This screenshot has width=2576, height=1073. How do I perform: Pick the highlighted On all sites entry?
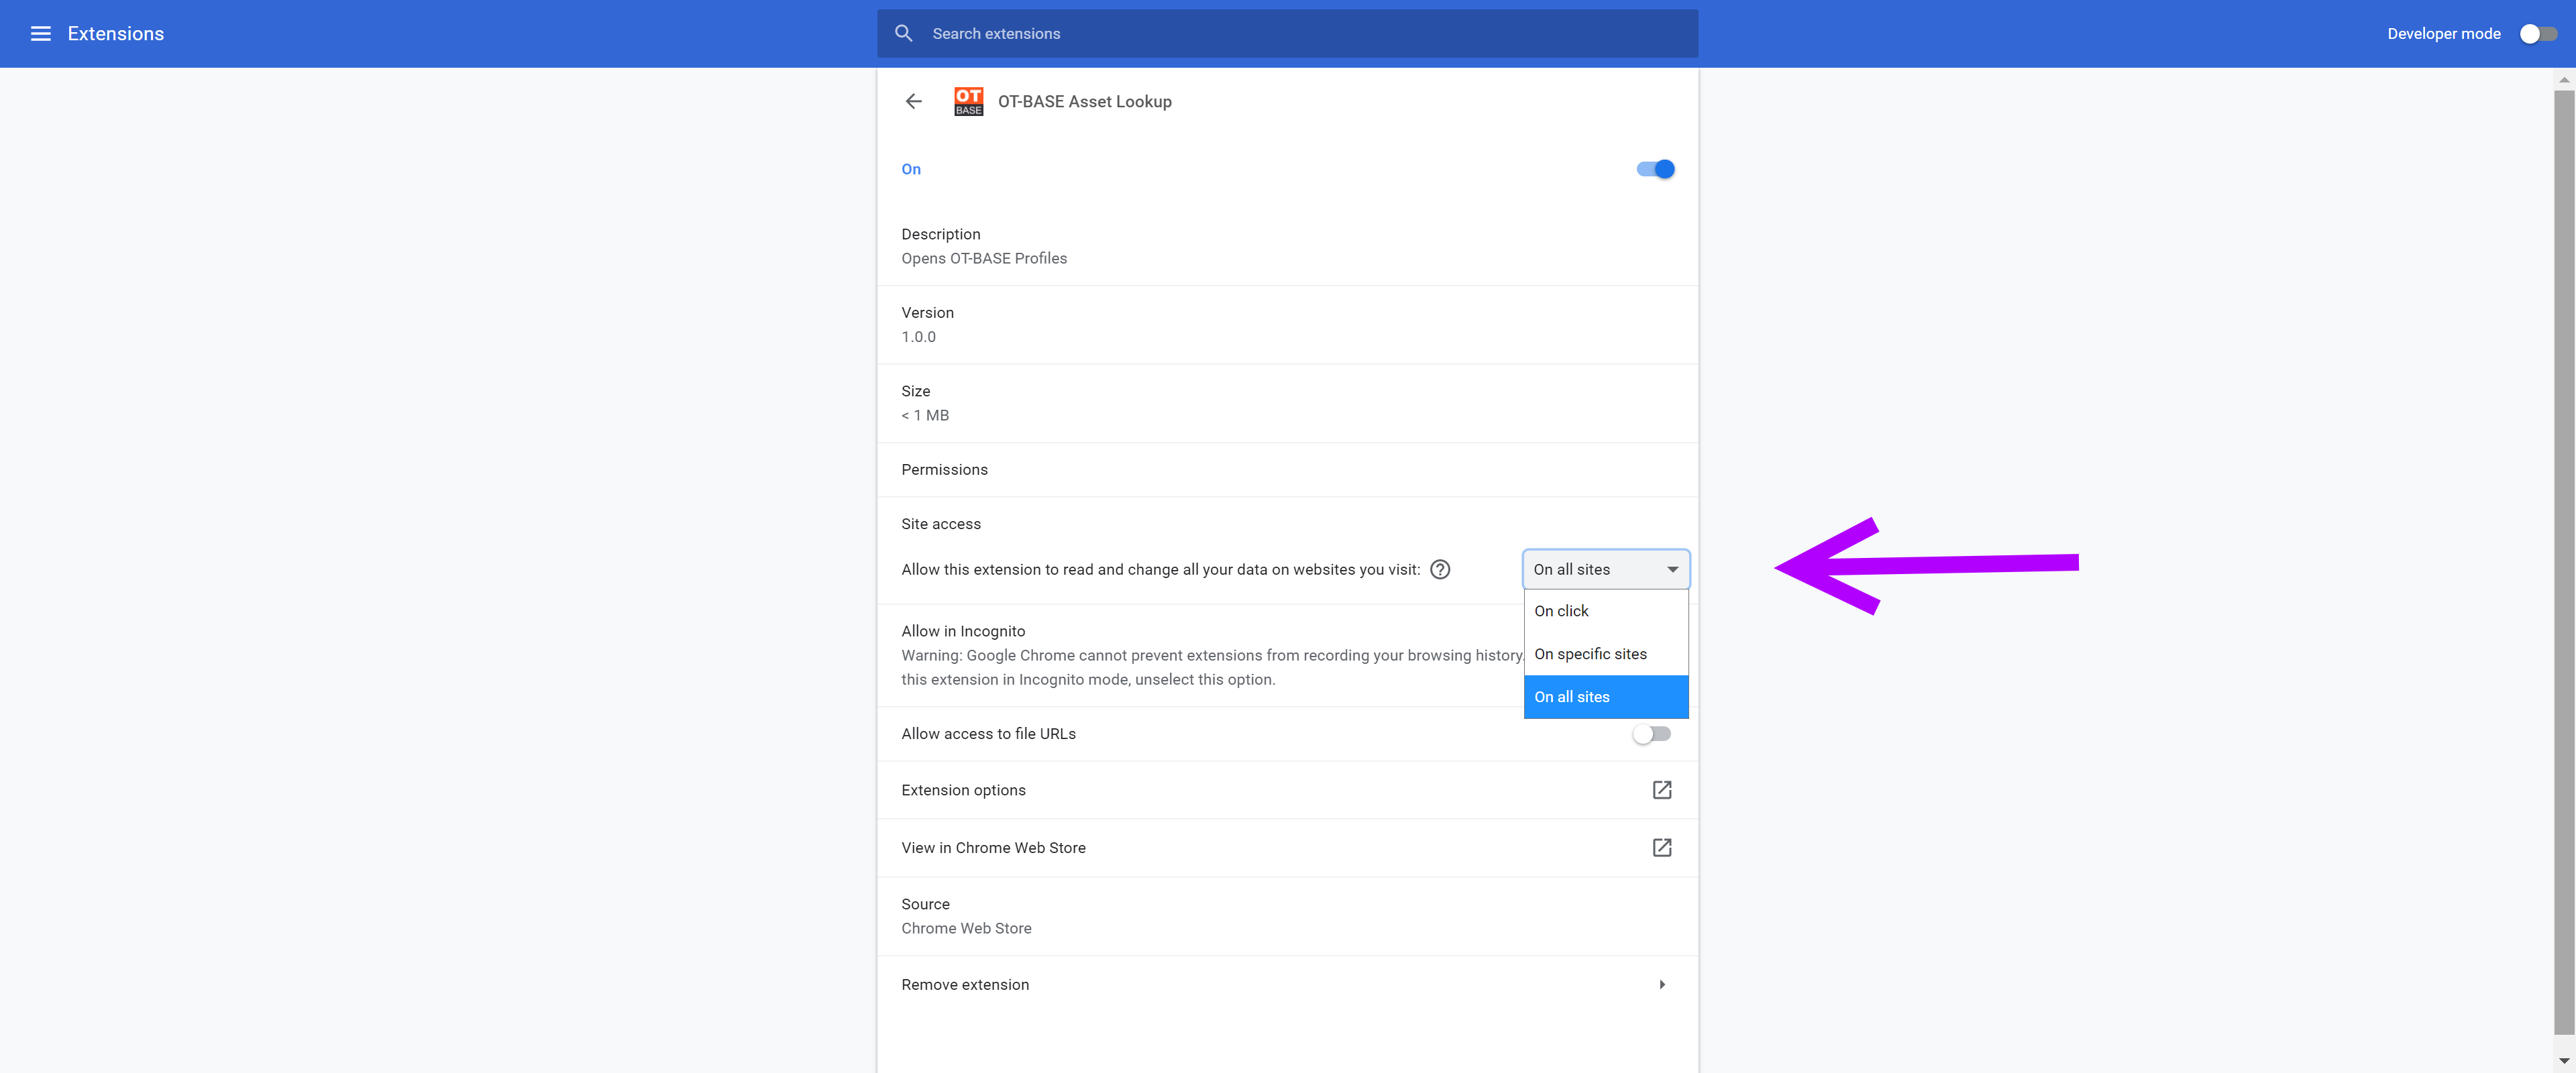[1605, 697]
